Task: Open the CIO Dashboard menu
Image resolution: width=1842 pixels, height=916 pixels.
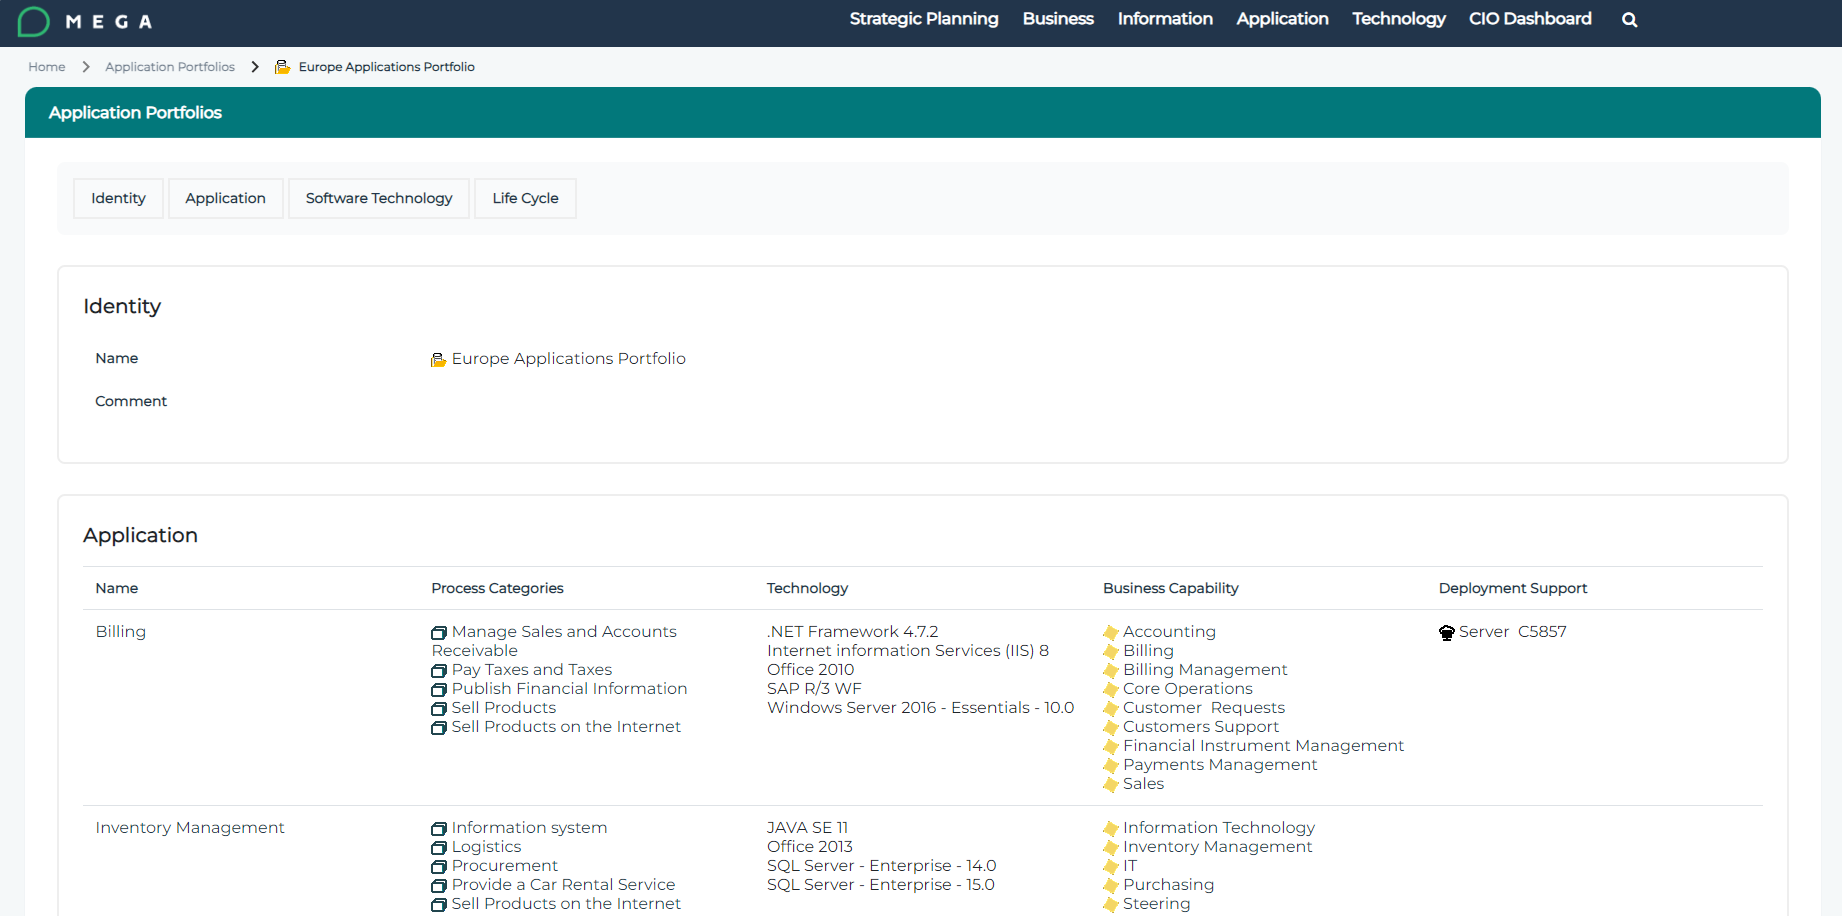Action: click(x=1529, y=19)
